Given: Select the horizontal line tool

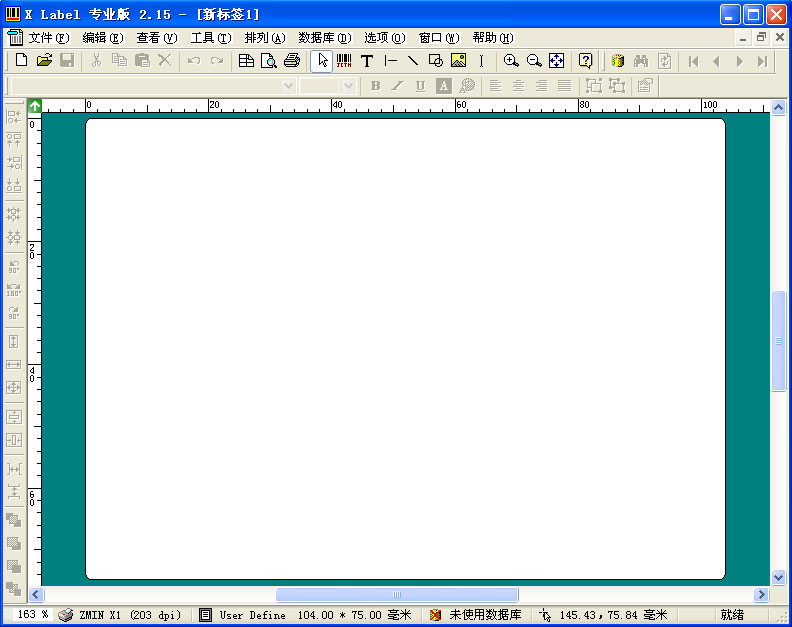Looking at the screenshot, I should click(390, 61).
